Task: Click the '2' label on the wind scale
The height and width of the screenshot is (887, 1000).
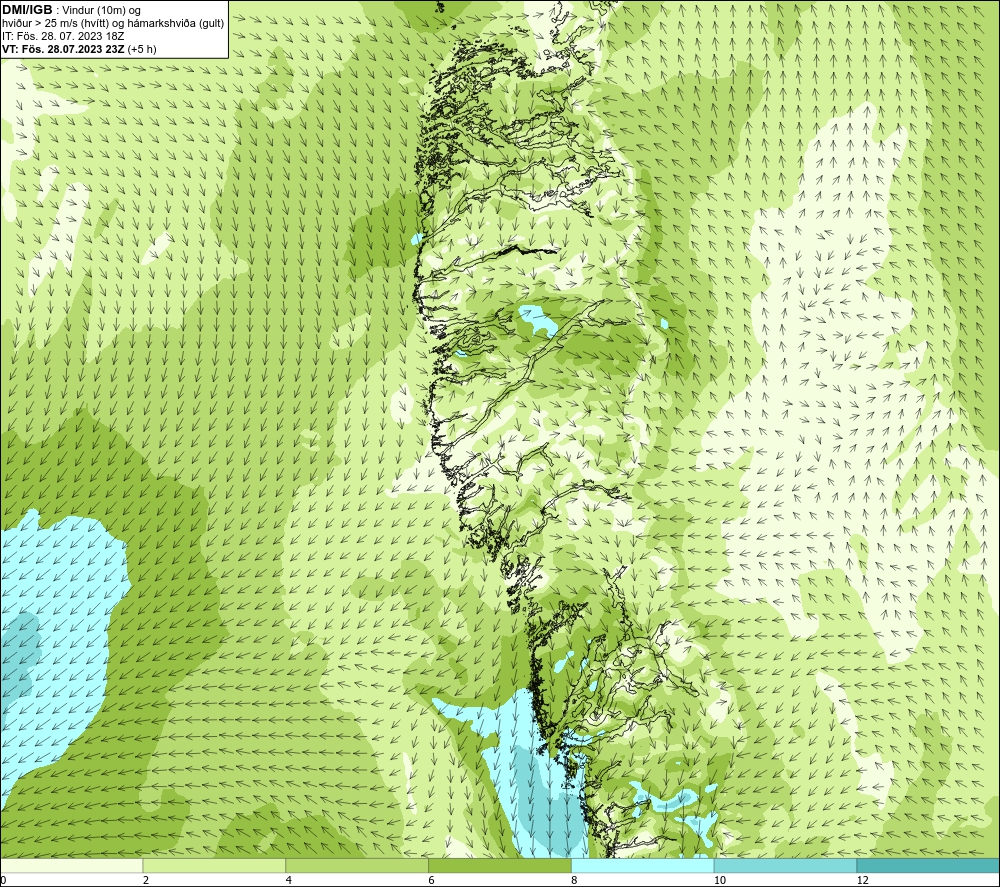Action: pos(146,880)
